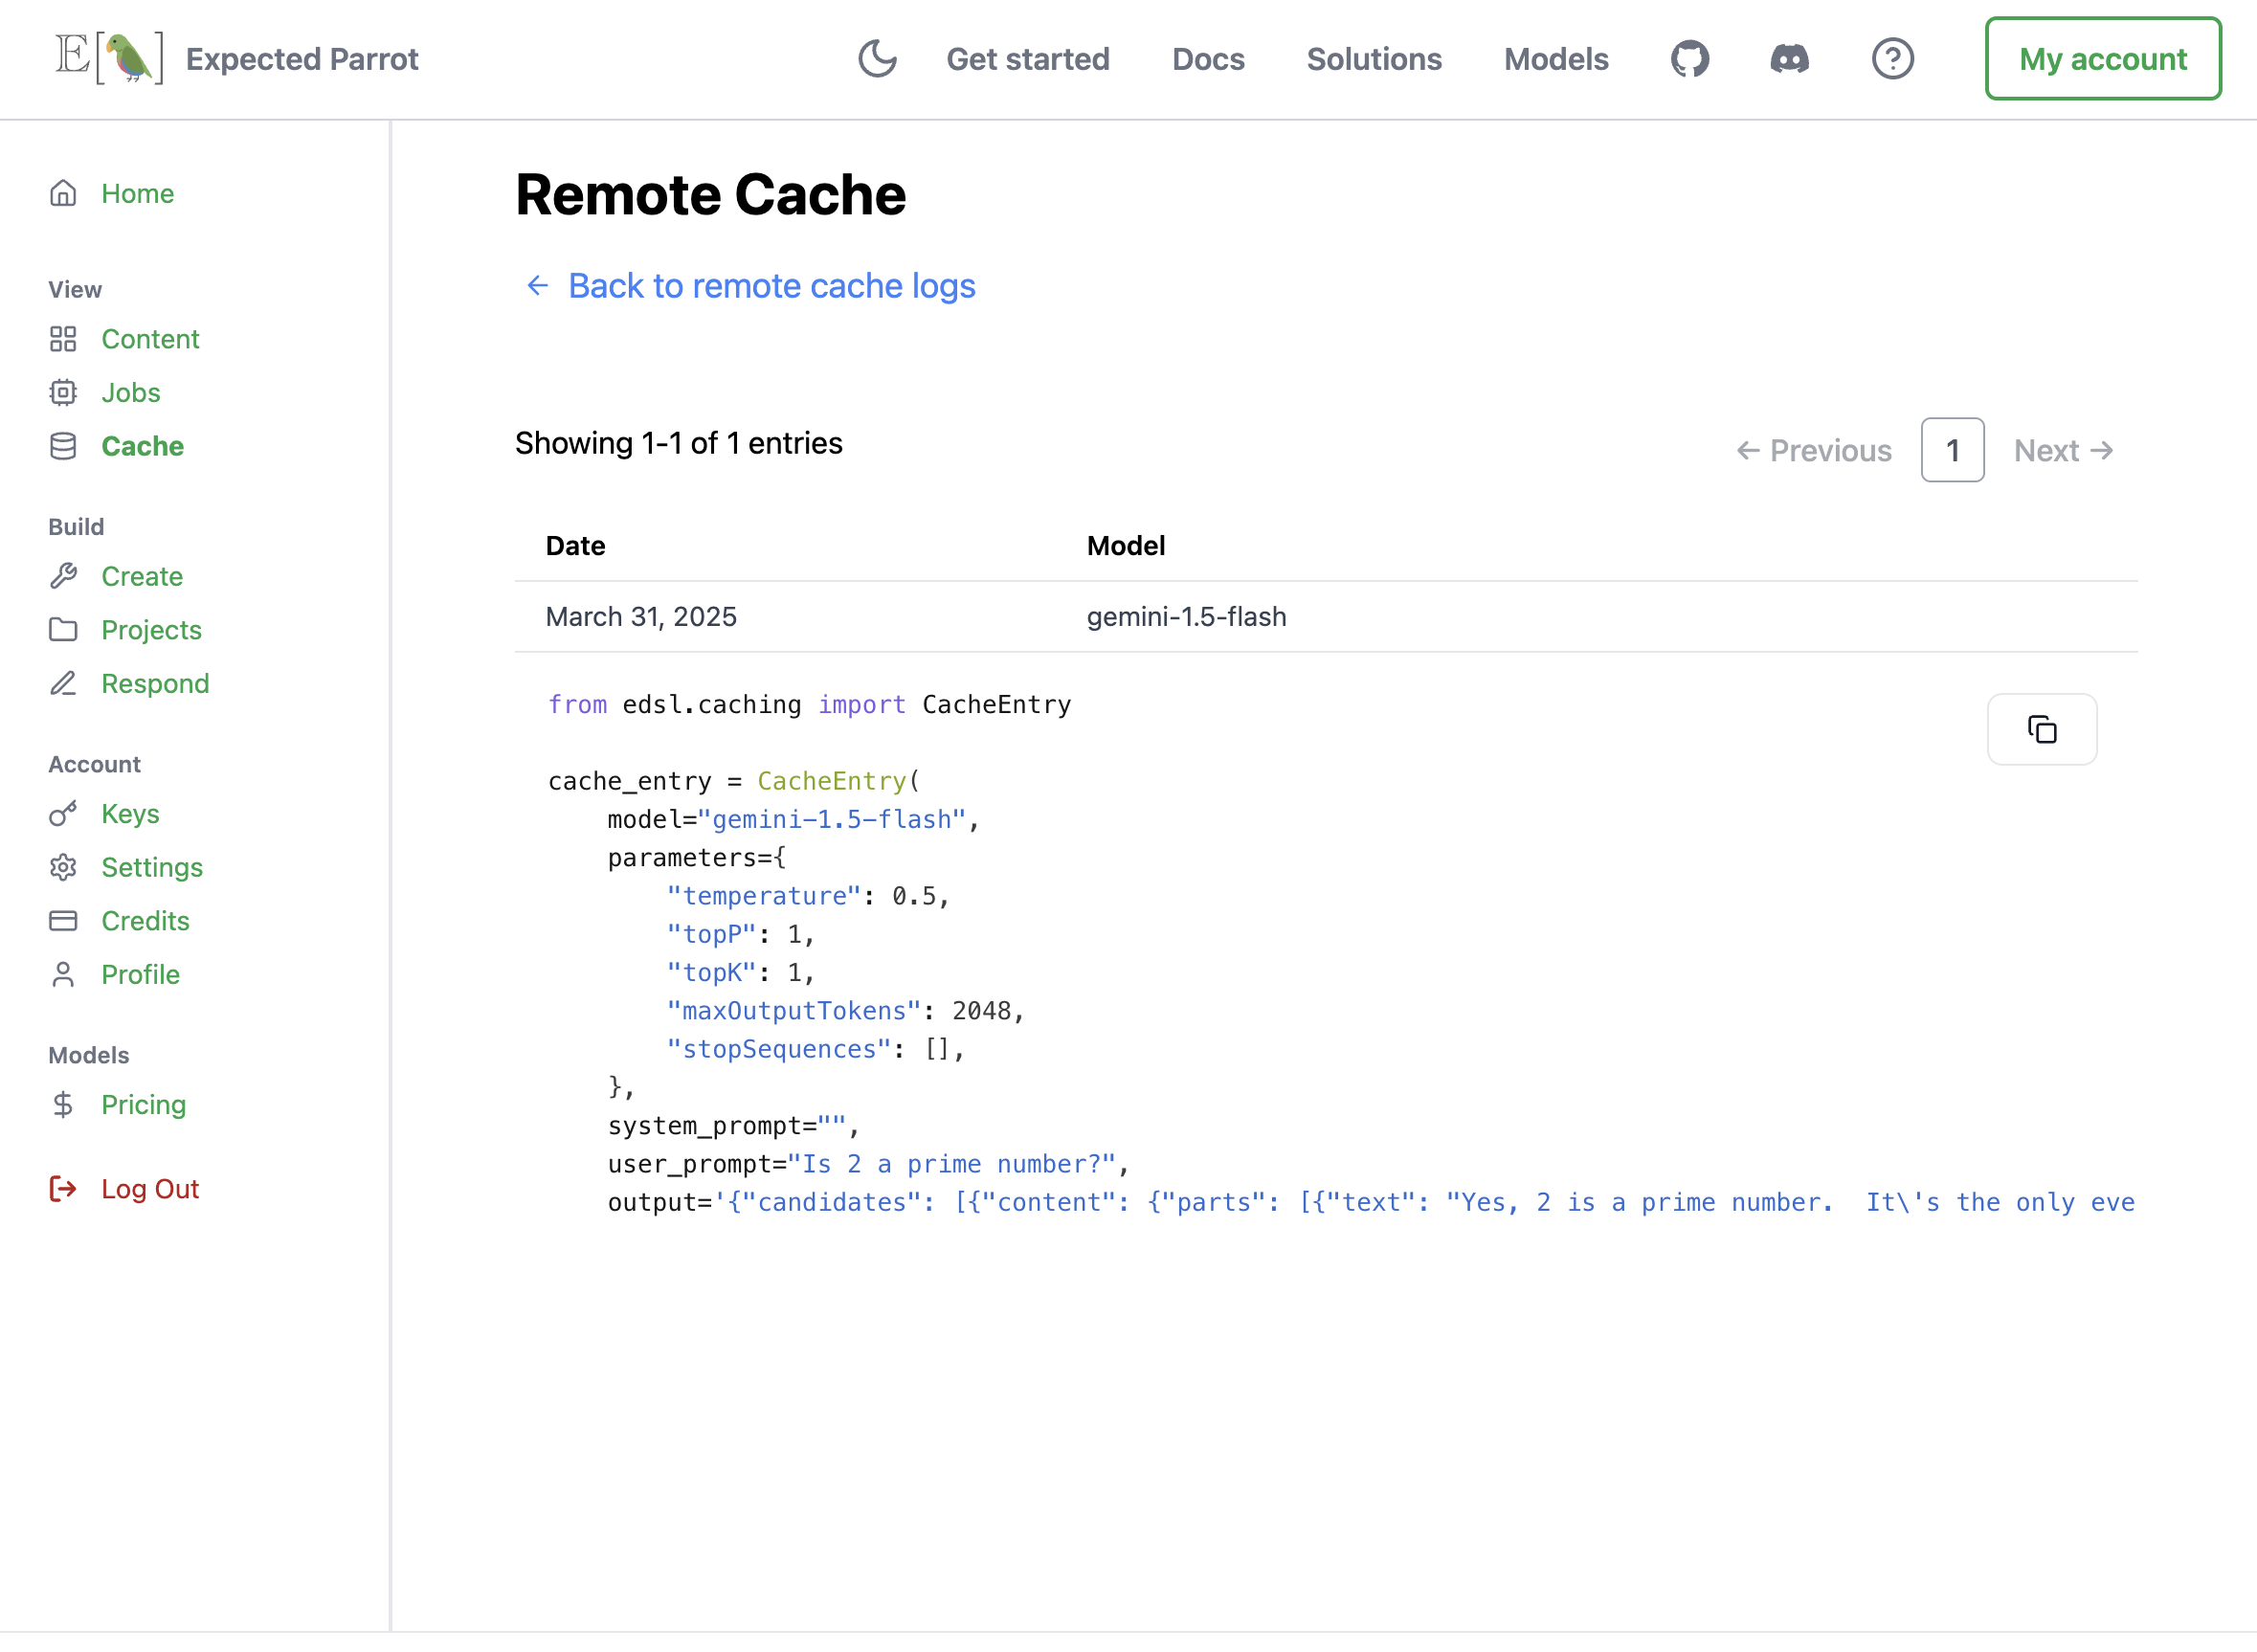Image resolution: width=2257 pixels, height=1652 pixels.
Task: Open the Solutions menu item
Action: point(1374,58)
